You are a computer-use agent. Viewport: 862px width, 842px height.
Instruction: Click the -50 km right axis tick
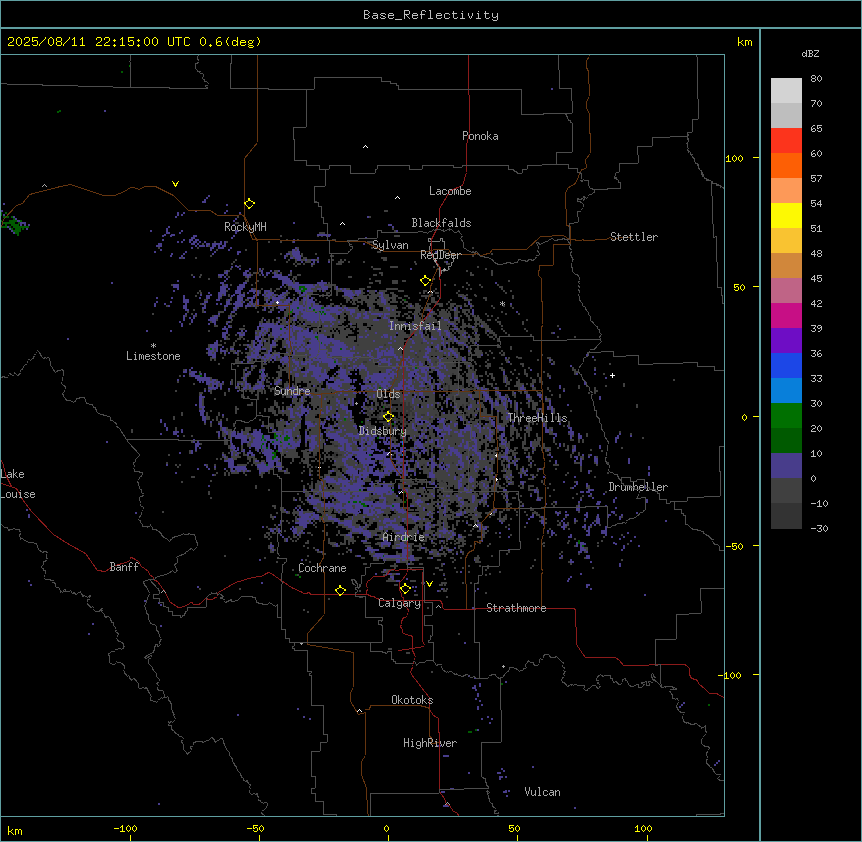[734, 546]
